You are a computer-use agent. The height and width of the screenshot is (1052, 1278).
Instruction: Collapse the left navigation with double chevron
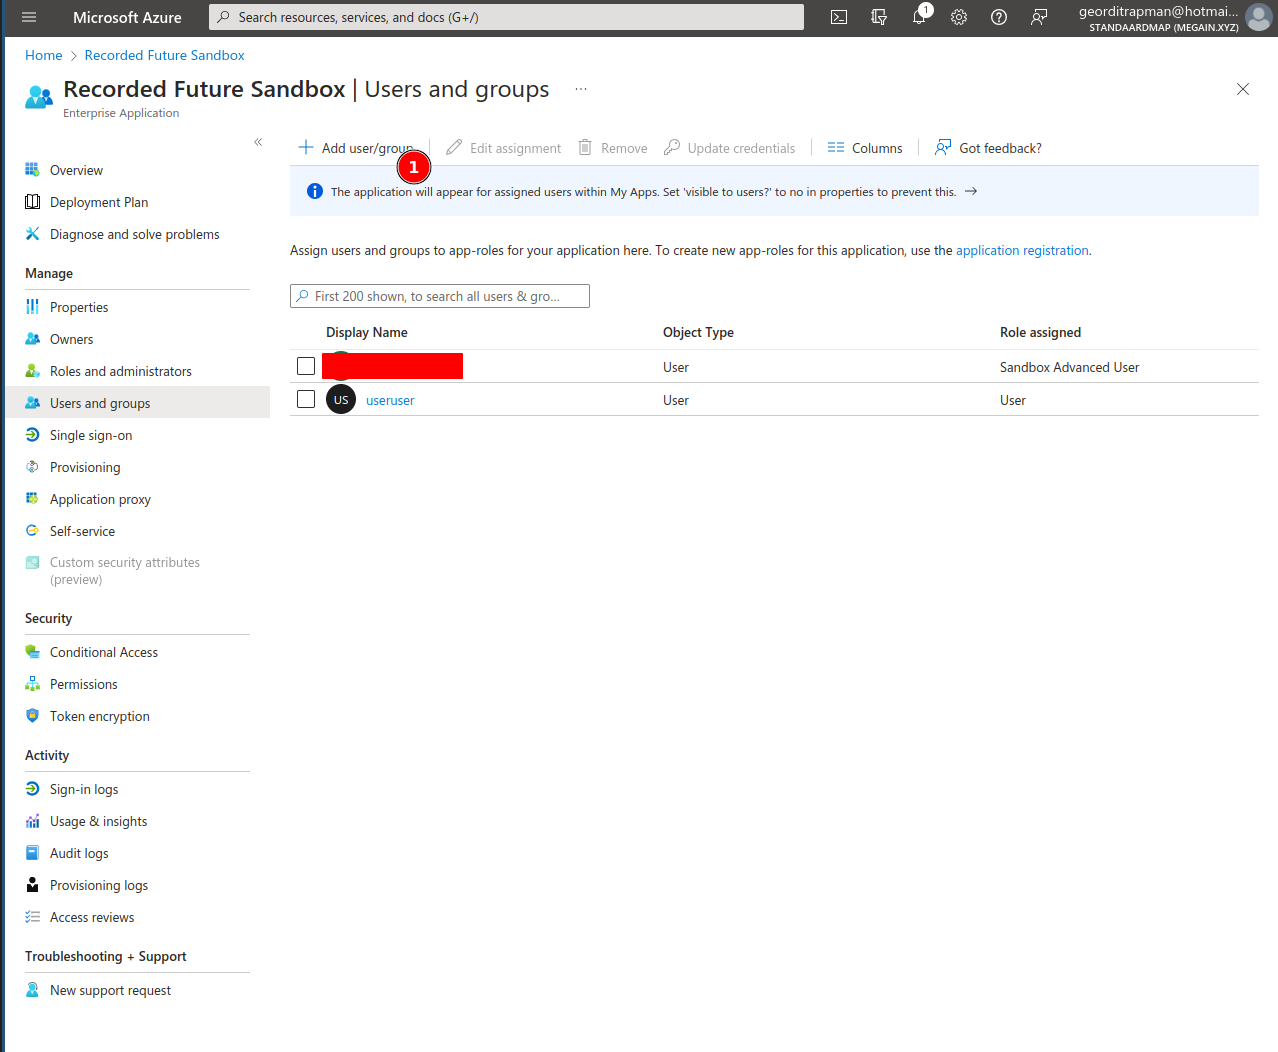(x=258, y=142)
